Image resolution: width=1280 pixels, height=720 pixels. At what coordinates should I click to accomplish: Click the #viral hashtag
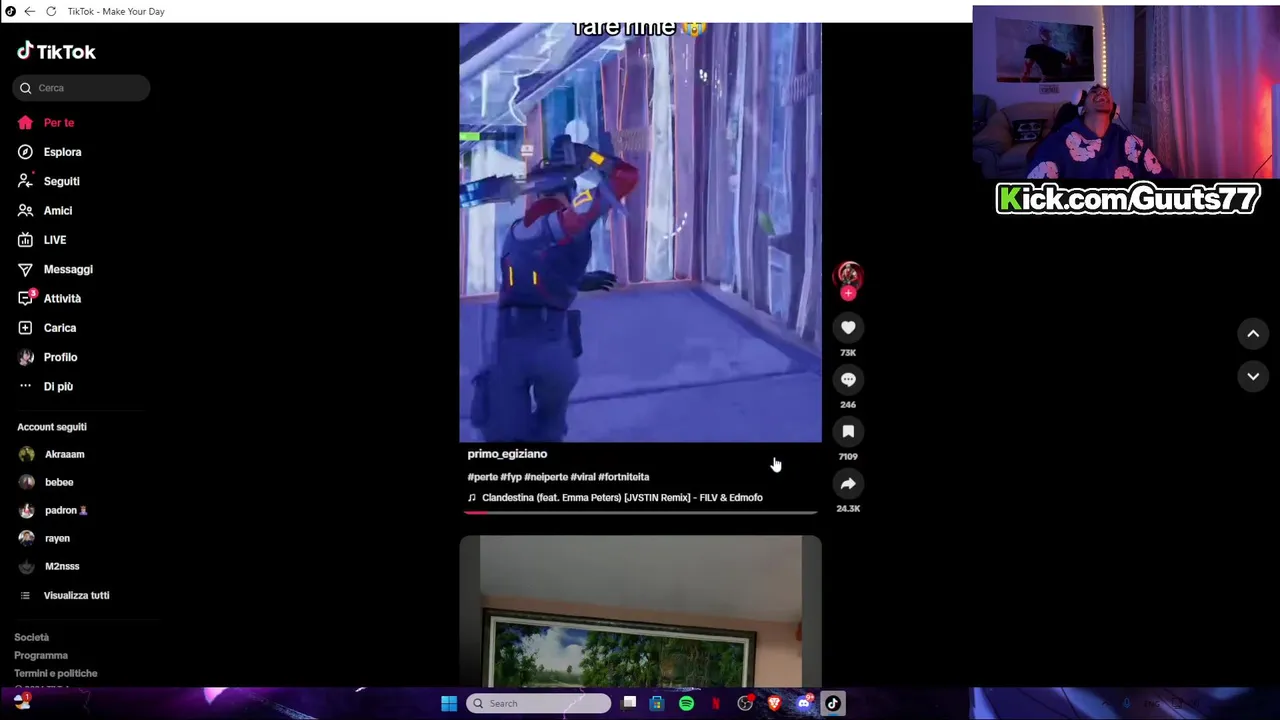582,477
